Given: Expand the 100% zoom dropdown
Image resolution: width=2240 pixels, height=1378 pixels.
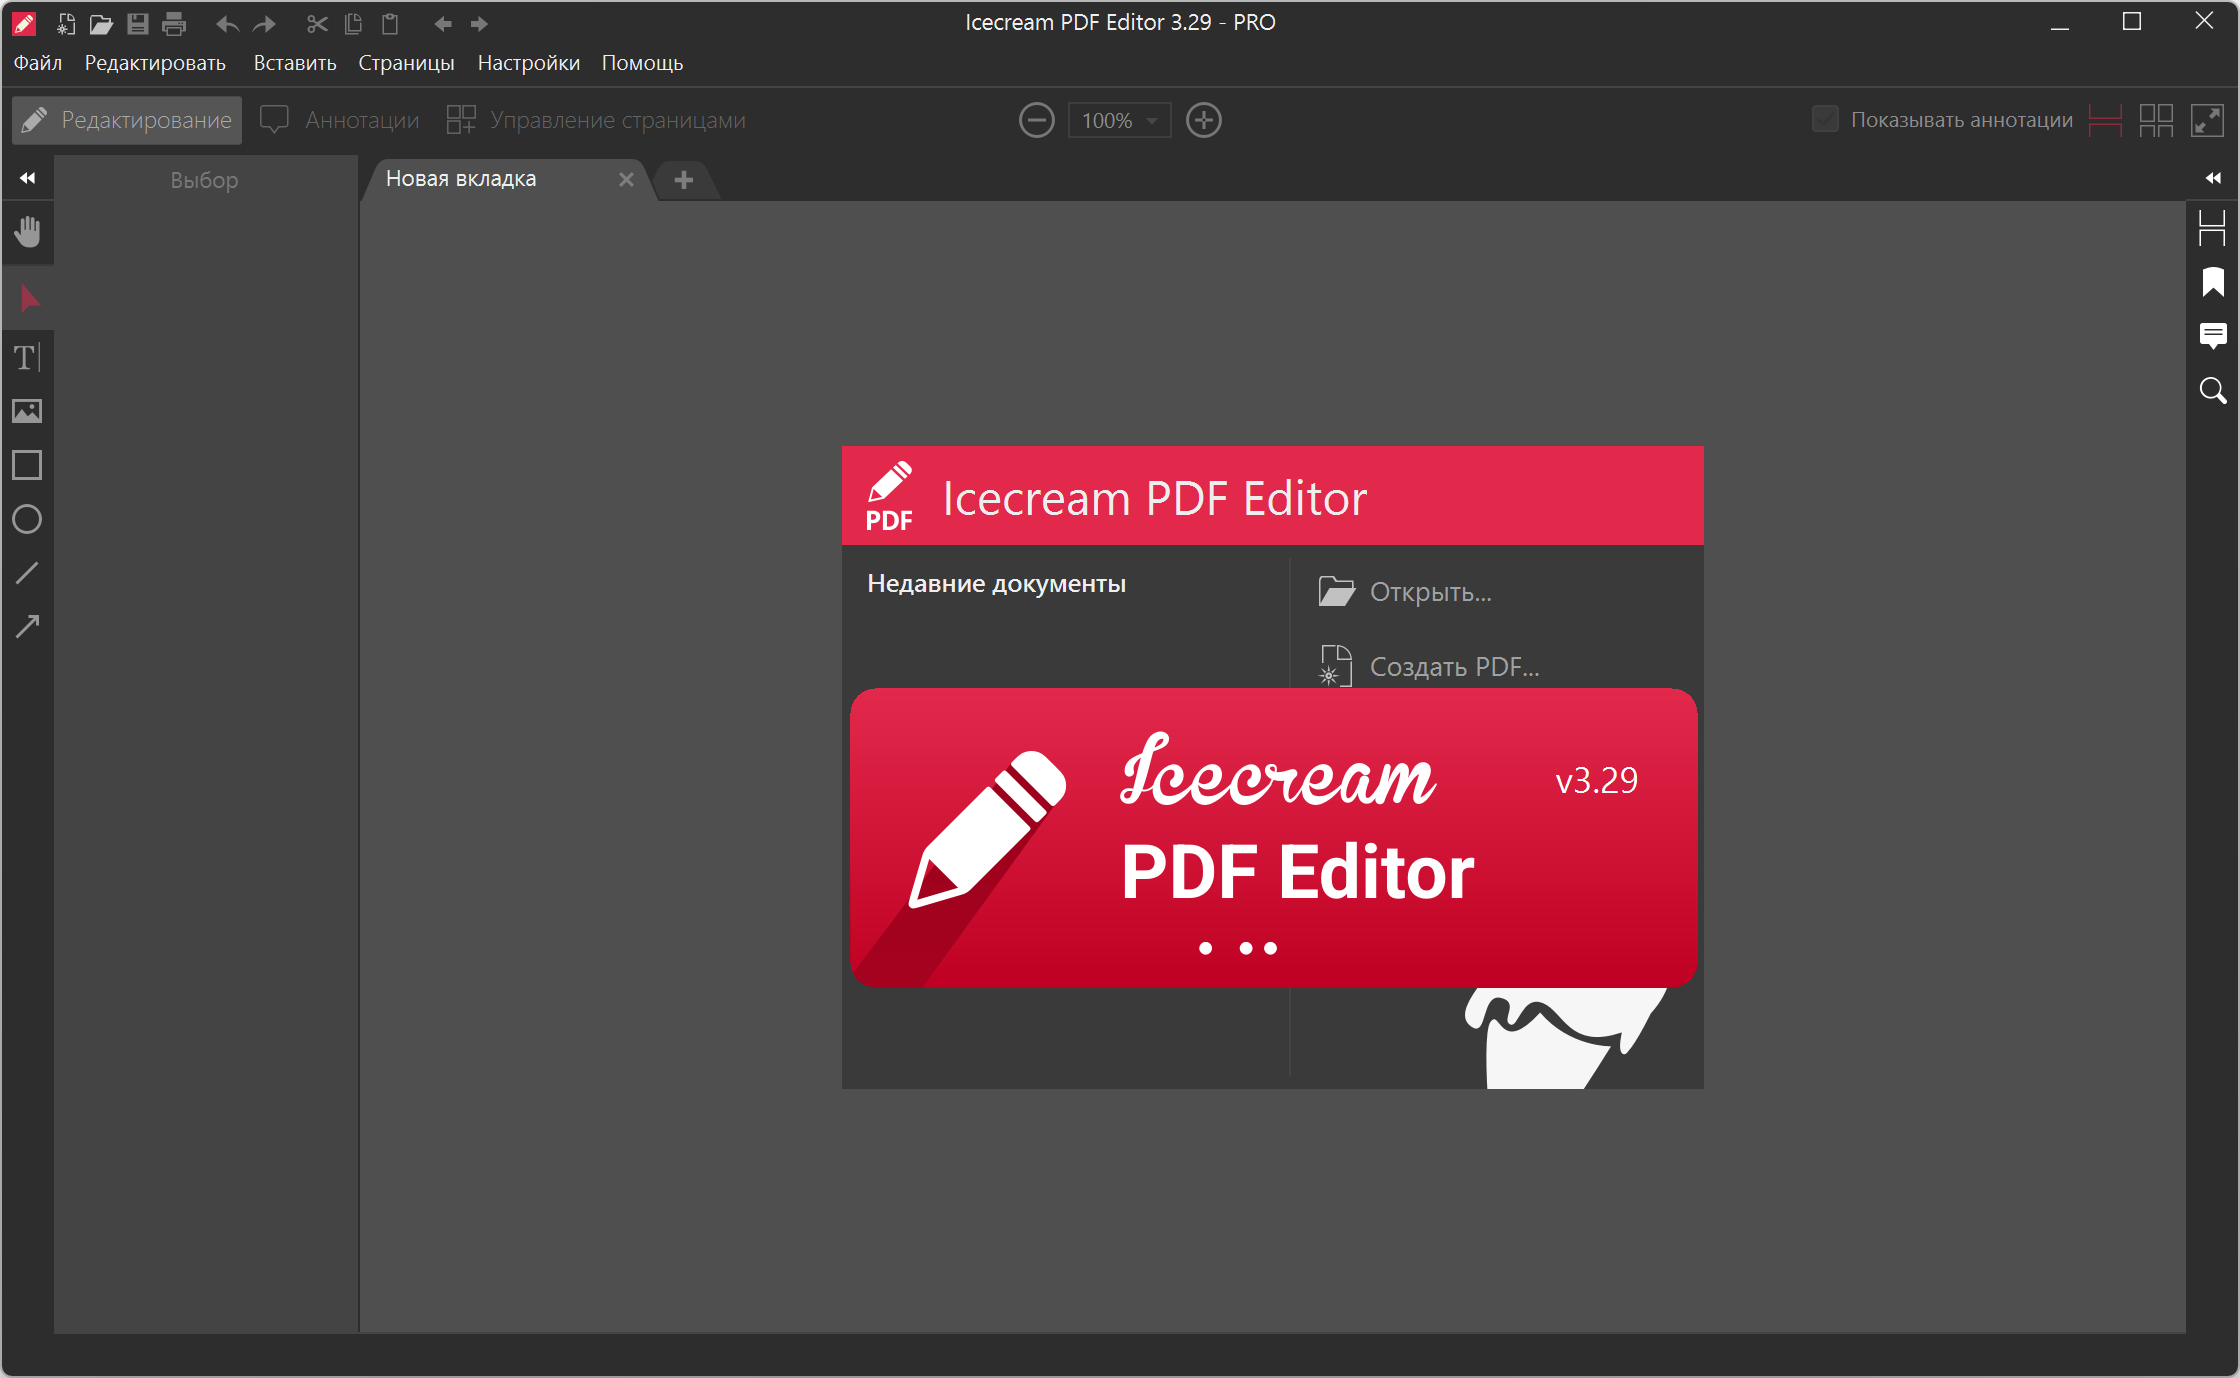Looking at the screenshot, I should pyautogui.click(x=1151, y=121).
